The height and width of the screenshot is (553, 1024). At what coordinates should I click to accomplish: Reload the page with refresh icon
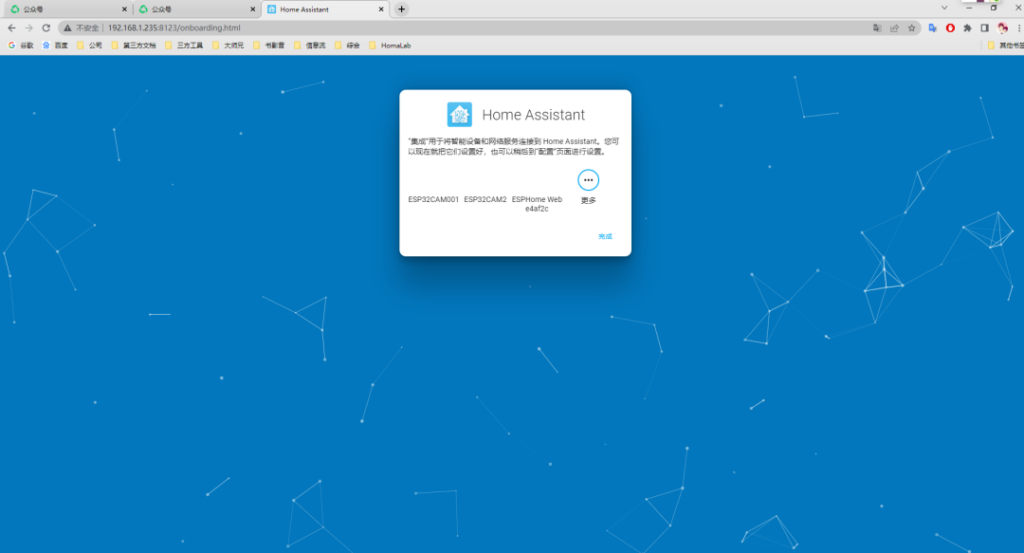46,27
